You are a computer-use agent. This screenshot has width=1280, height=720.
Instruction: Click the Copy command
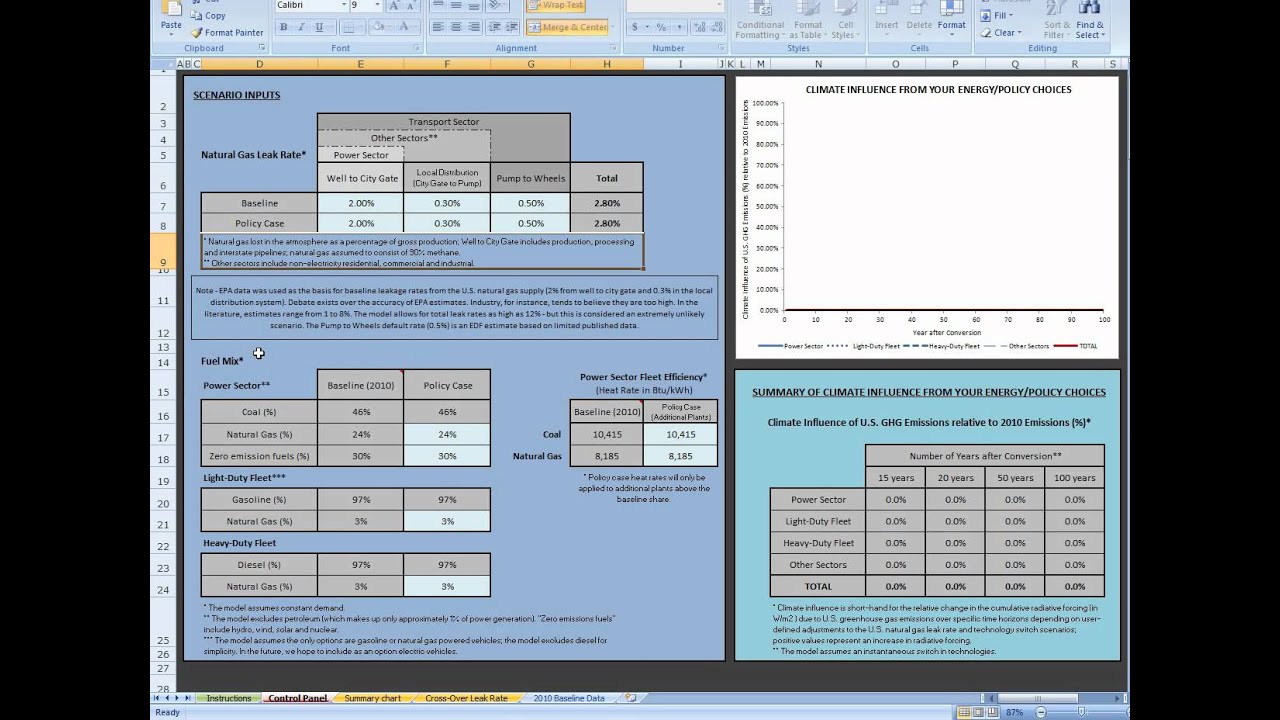[x=208, y=16]
